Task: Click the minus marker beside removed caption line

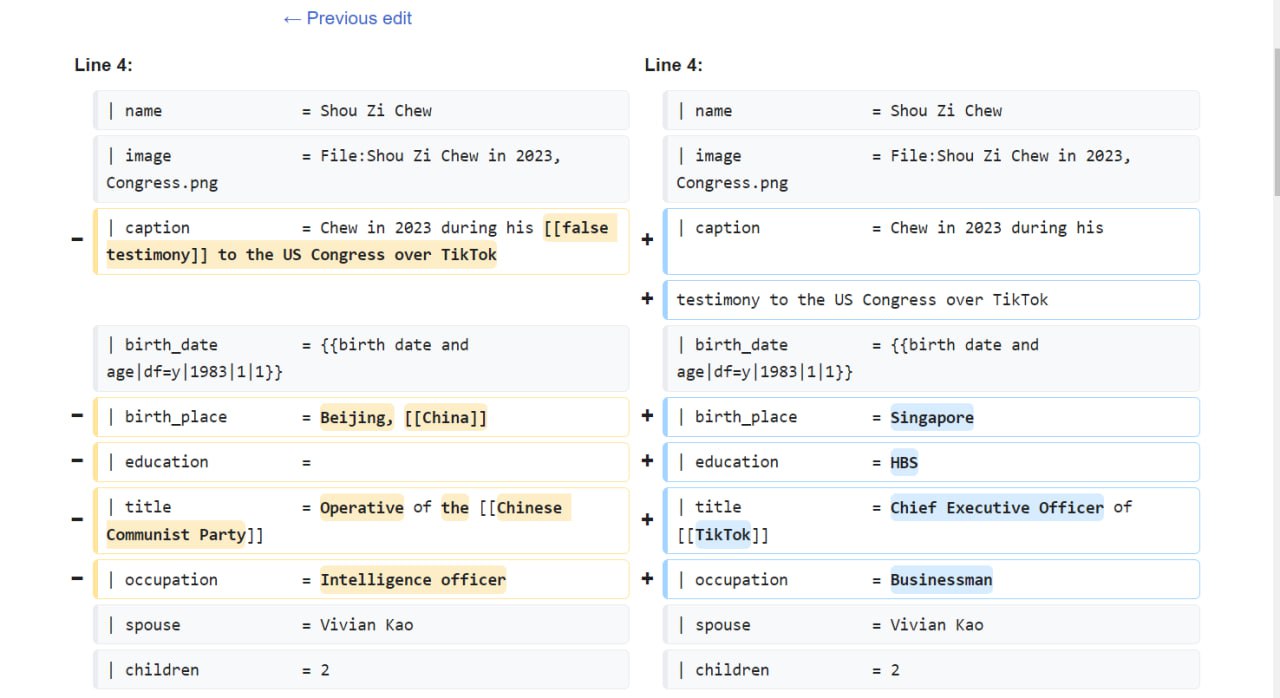Action: pos(77,239)
